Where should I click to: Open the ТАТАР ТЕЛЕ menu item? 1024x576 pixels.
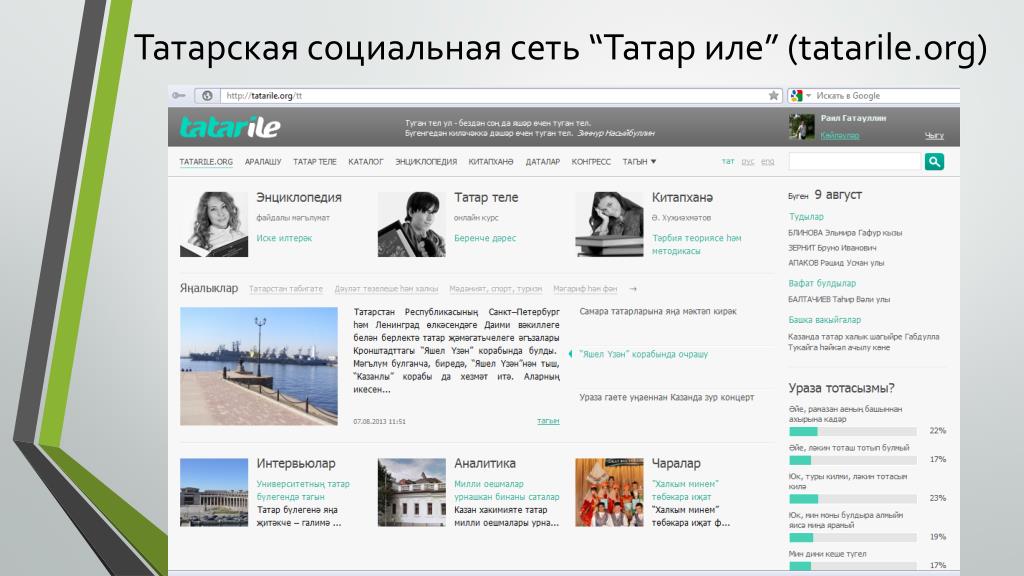315,161
